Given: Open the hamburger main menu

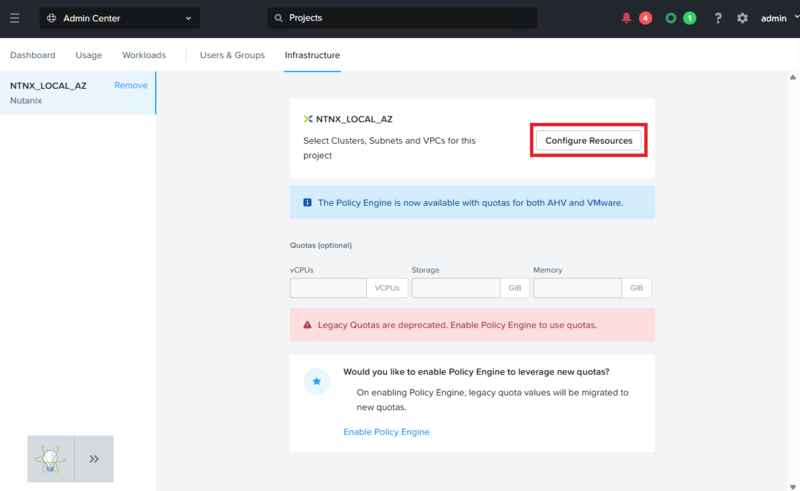Looking at the screenshot, I should tap(15, 18).
